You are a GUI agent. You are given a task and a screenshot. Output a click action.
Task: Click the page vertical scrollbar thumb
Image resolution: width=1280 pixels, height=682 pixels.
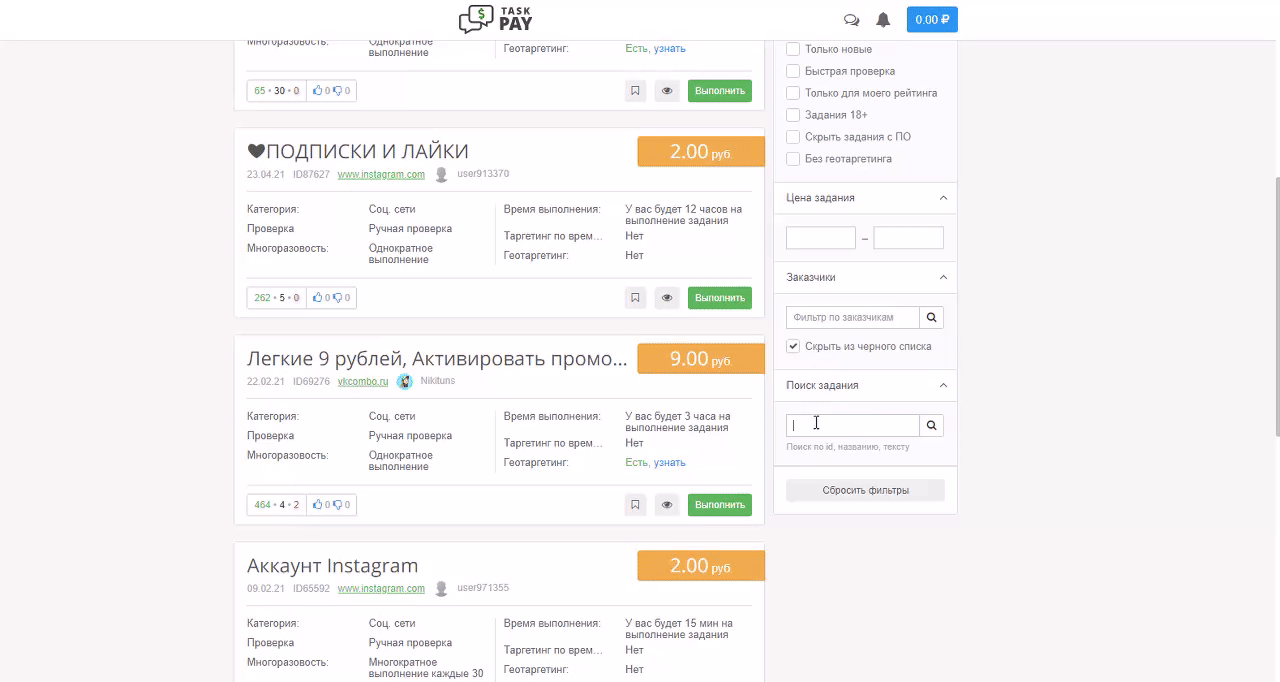pyautogui.click(x=1277, y=306)
